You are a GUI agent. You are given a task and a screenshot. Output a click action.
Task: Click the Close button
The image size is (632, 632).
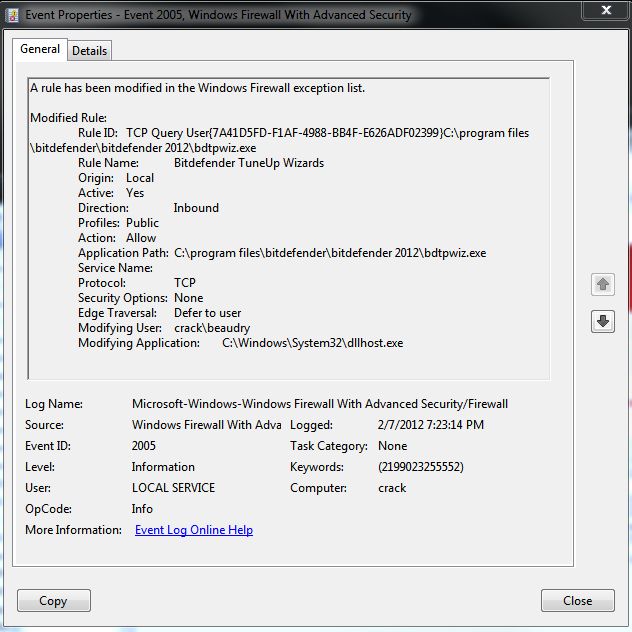[x=578, y=601]
